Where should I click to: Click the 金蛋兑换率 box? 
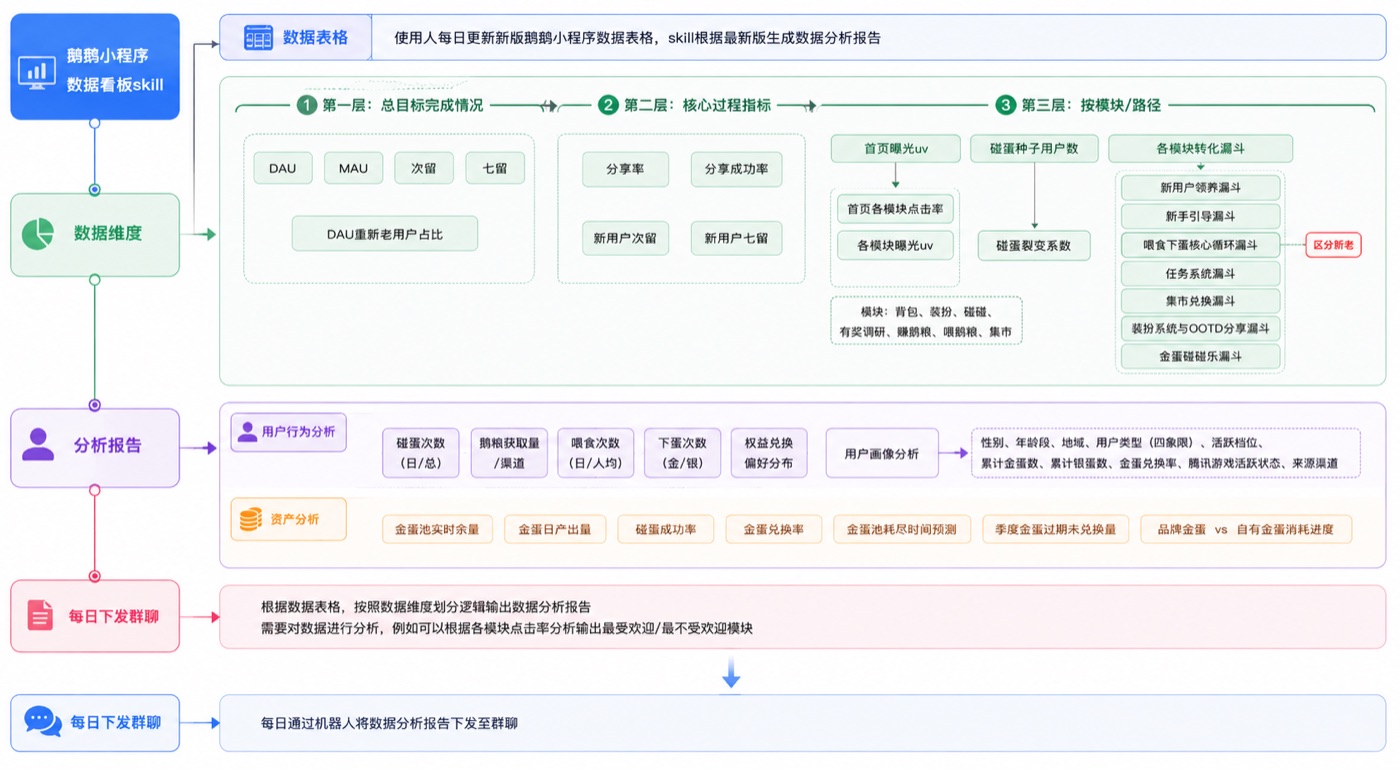[774, 529]
